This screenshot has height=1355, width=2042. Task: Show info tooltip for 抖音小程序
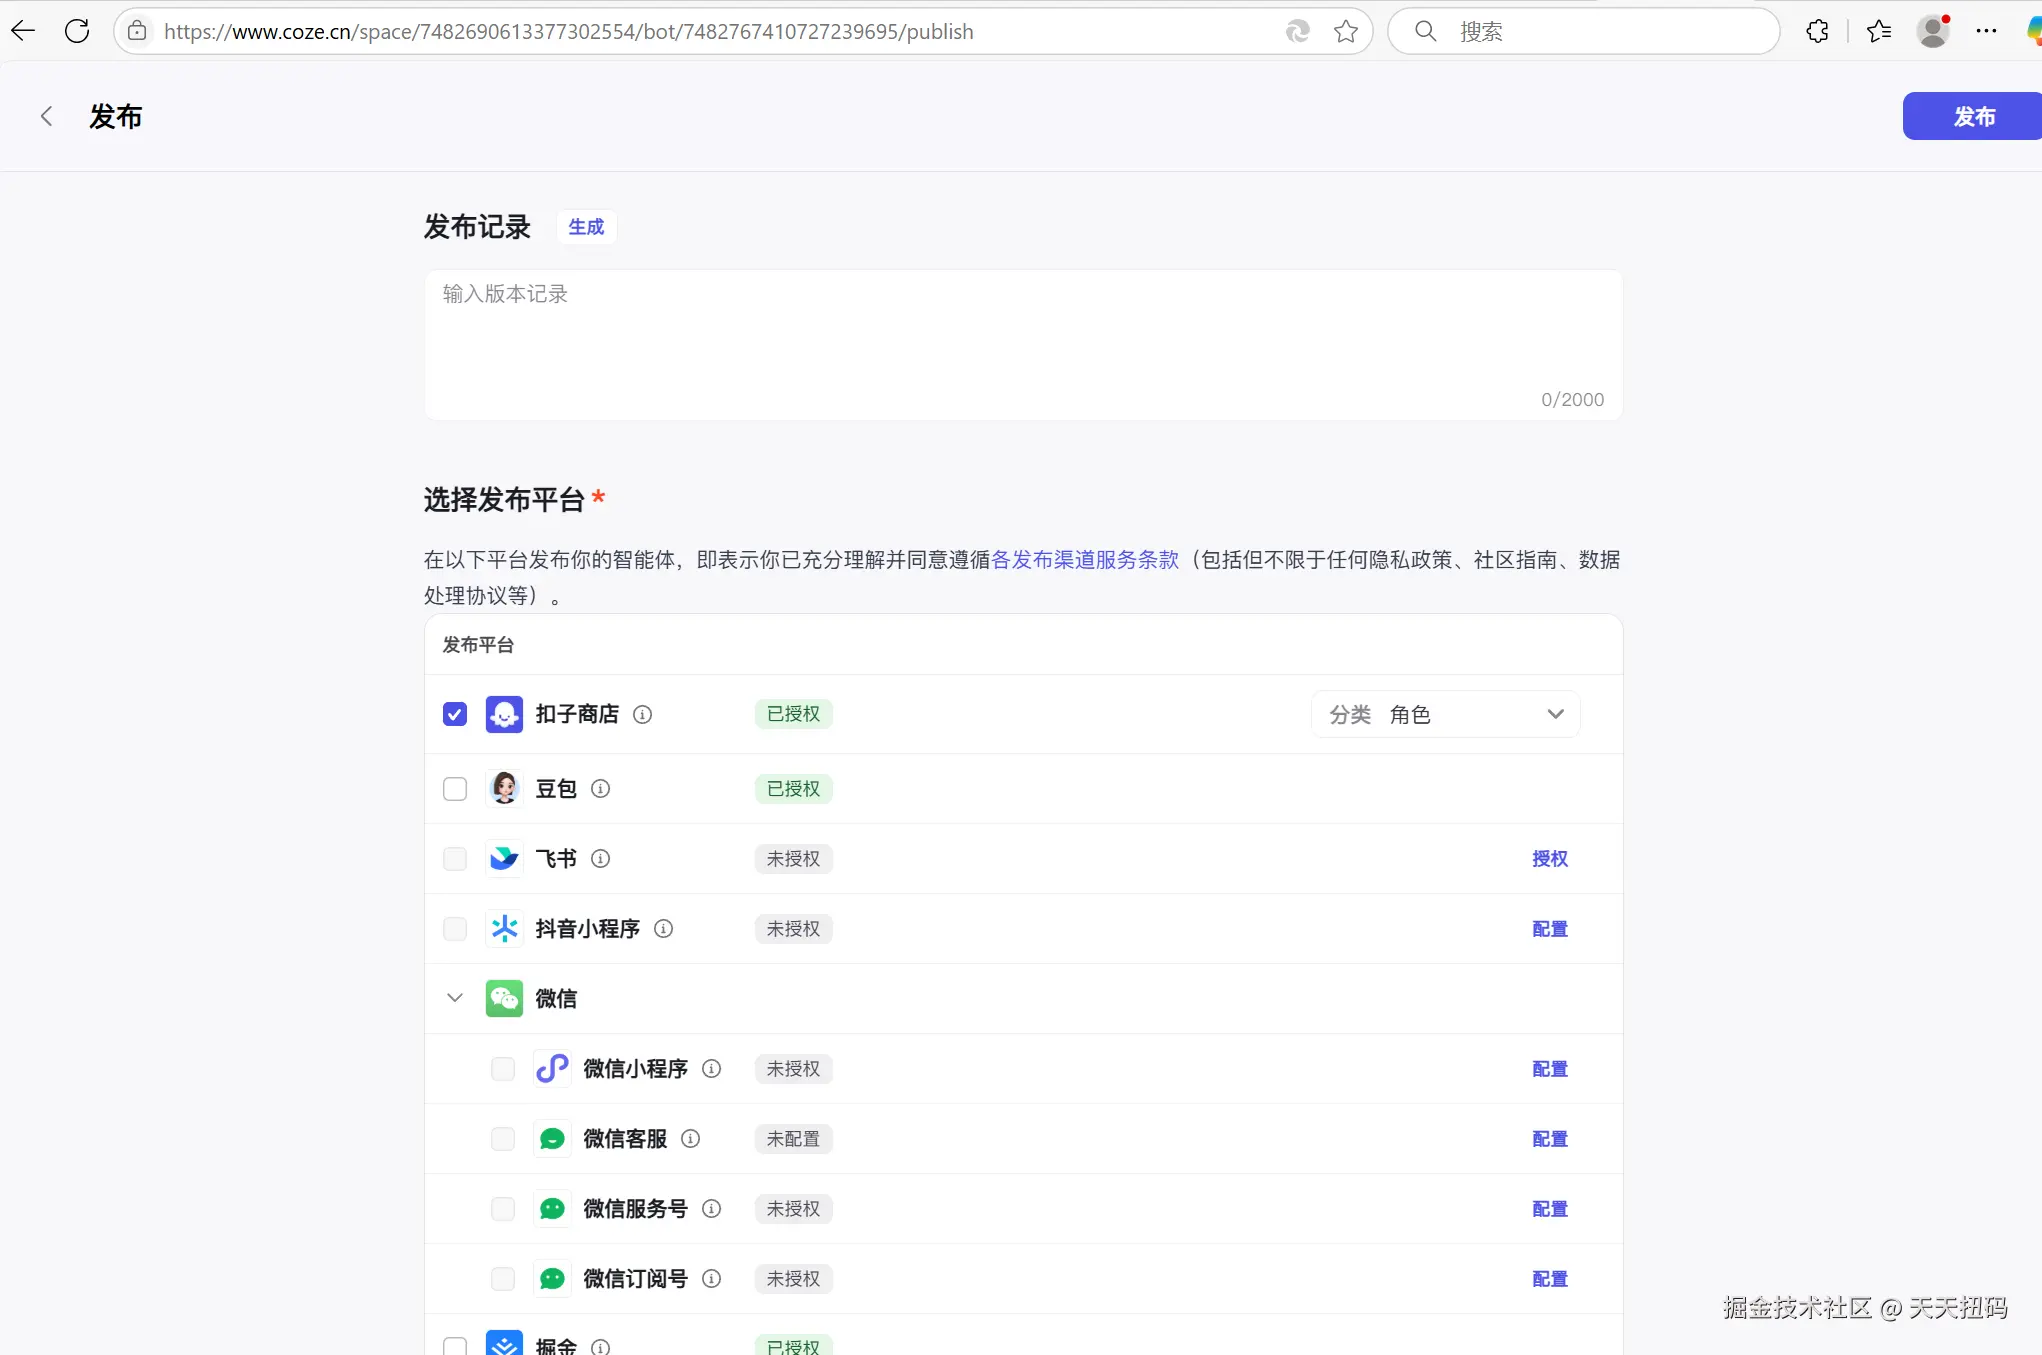[x=663, y=929]
